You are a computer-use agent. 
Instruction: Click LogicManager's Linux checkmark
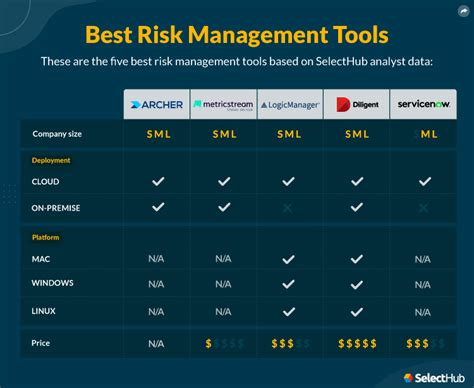click(289, 312)
